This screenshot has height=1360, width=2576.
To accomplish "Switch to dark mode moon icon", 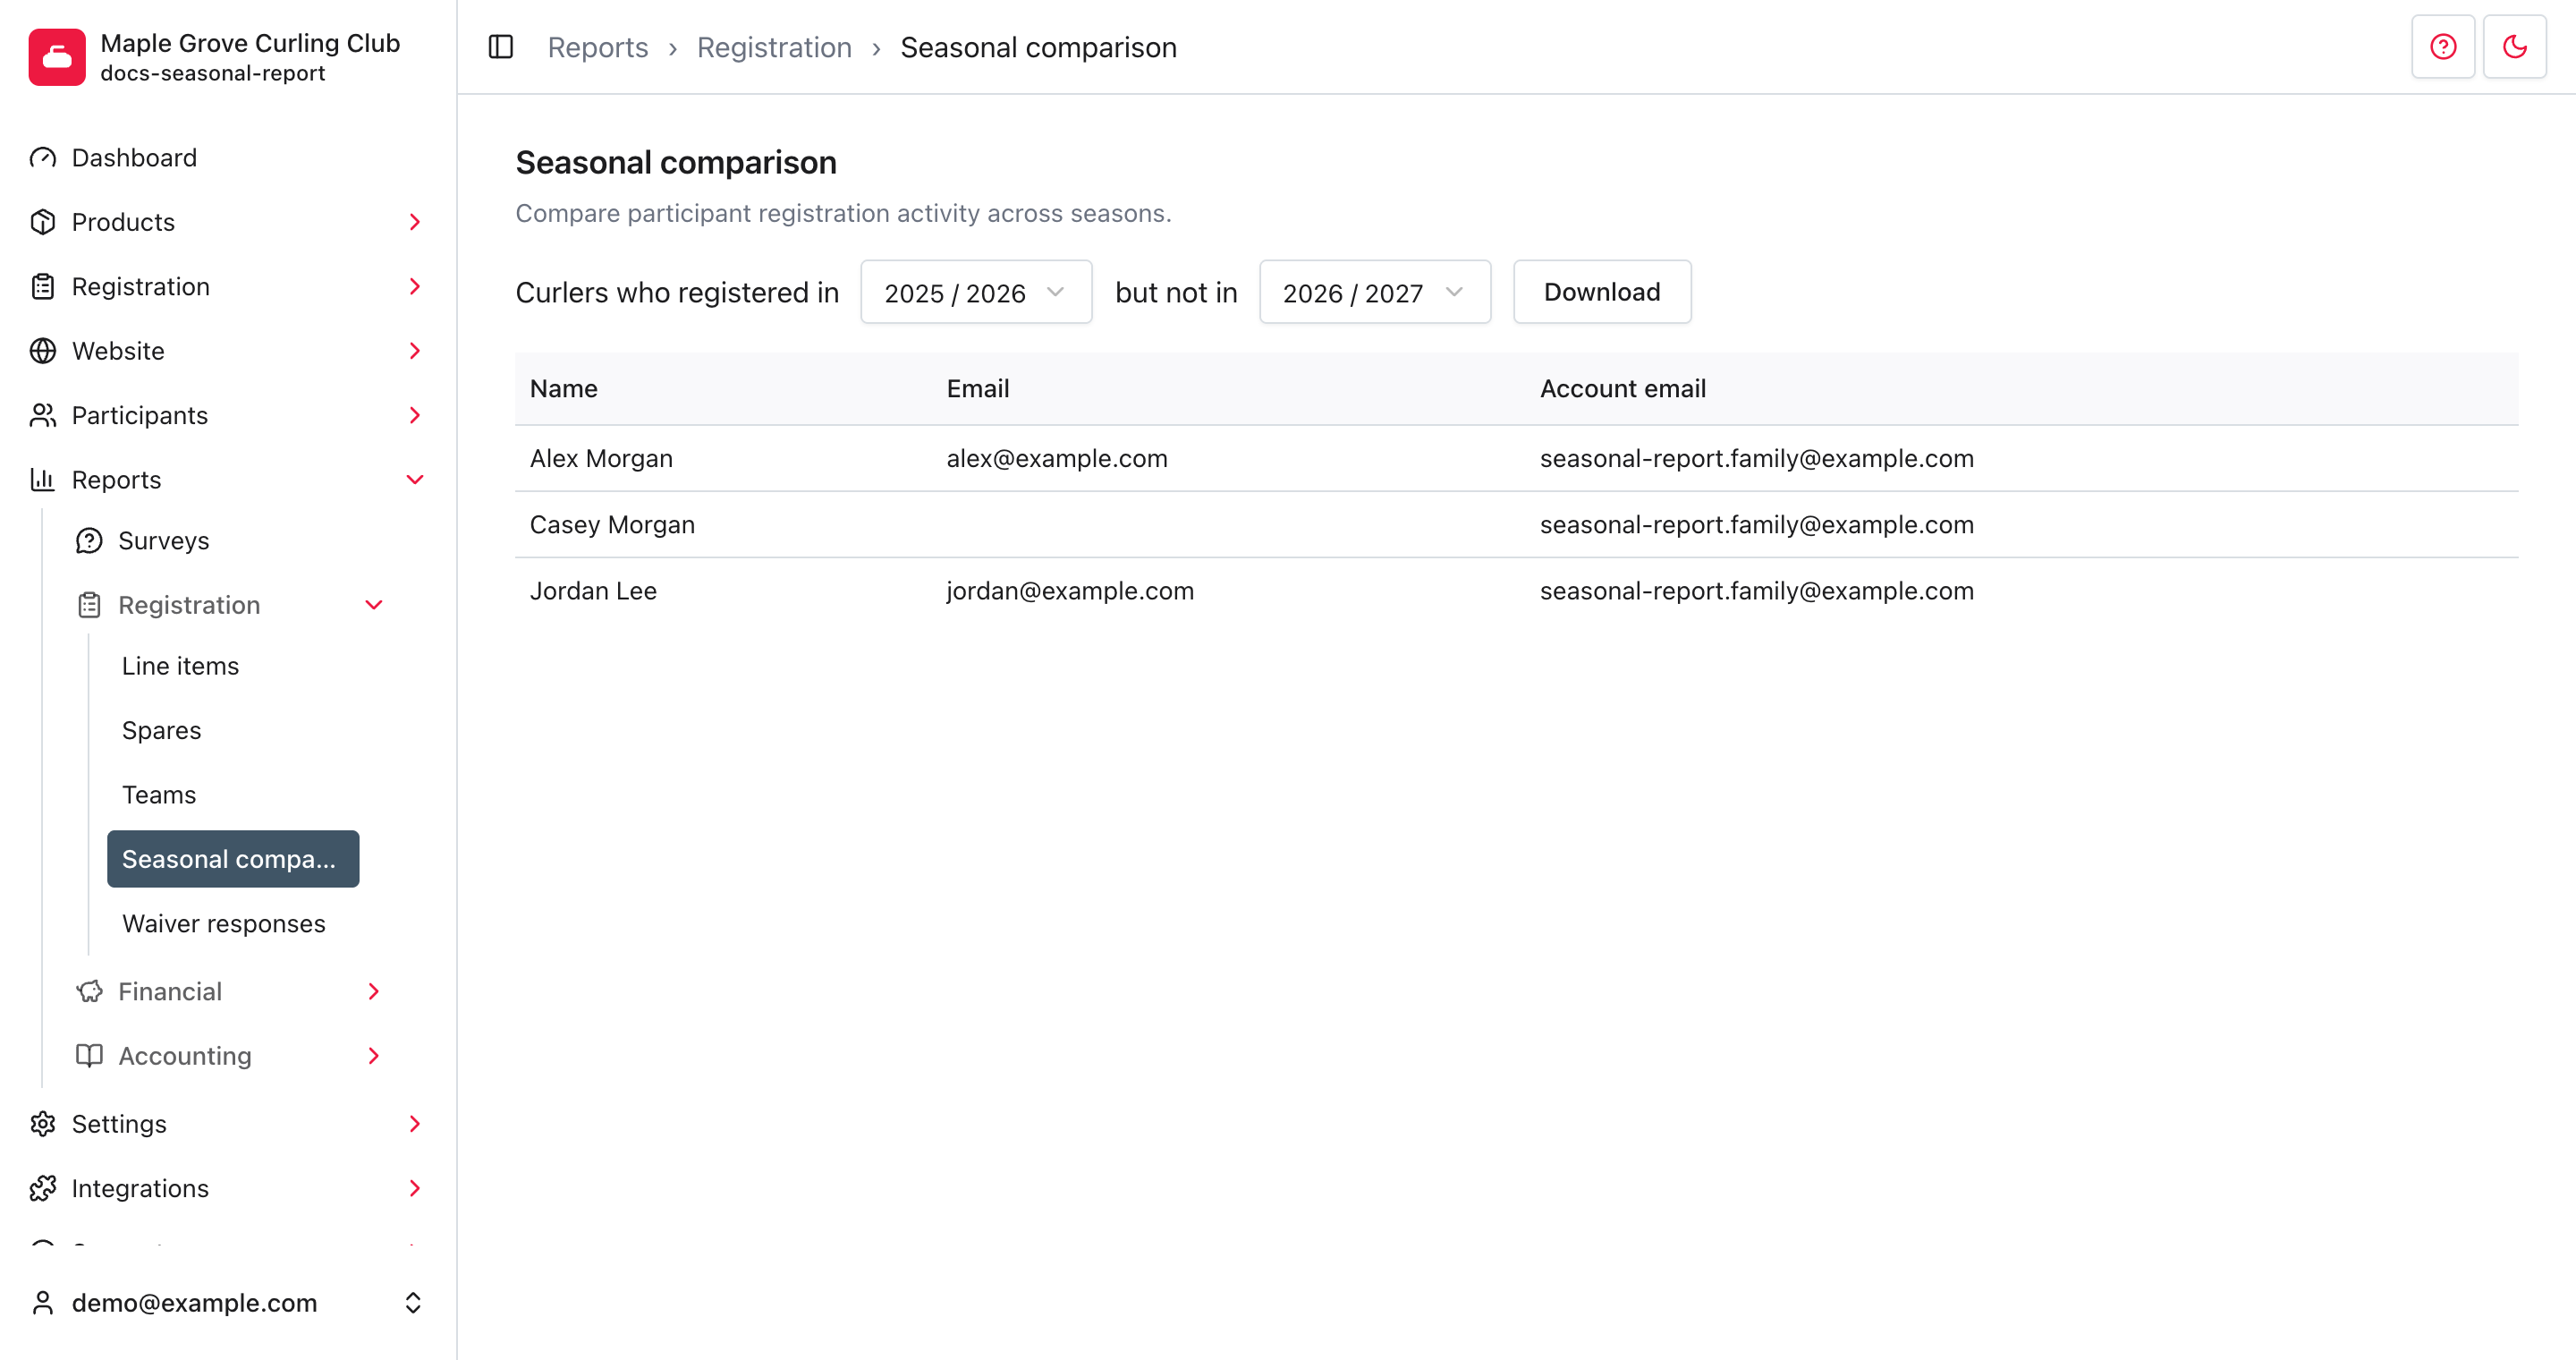I will coord(2514,47).
